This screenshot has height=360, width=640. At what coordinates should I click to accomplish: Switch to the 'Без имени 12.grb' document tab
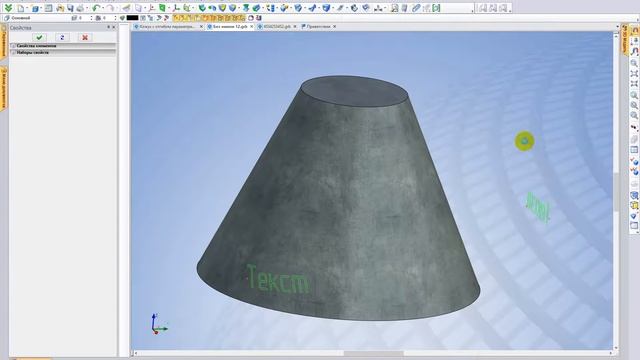[230, 27]
